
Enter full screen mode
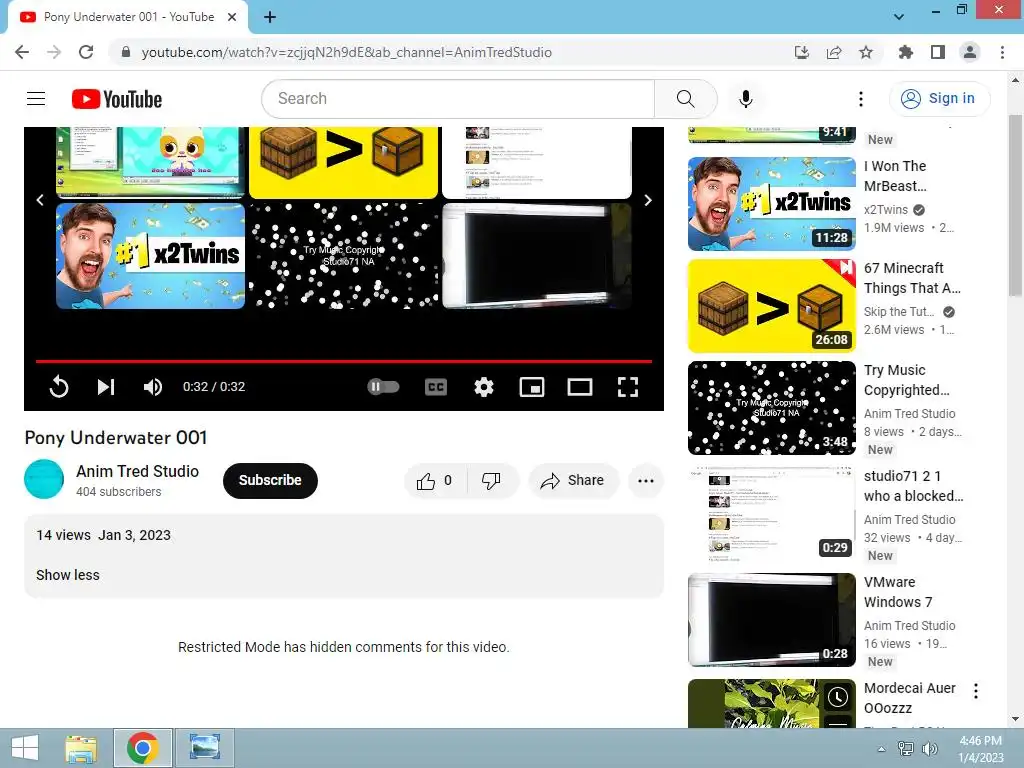pos(628,387)
